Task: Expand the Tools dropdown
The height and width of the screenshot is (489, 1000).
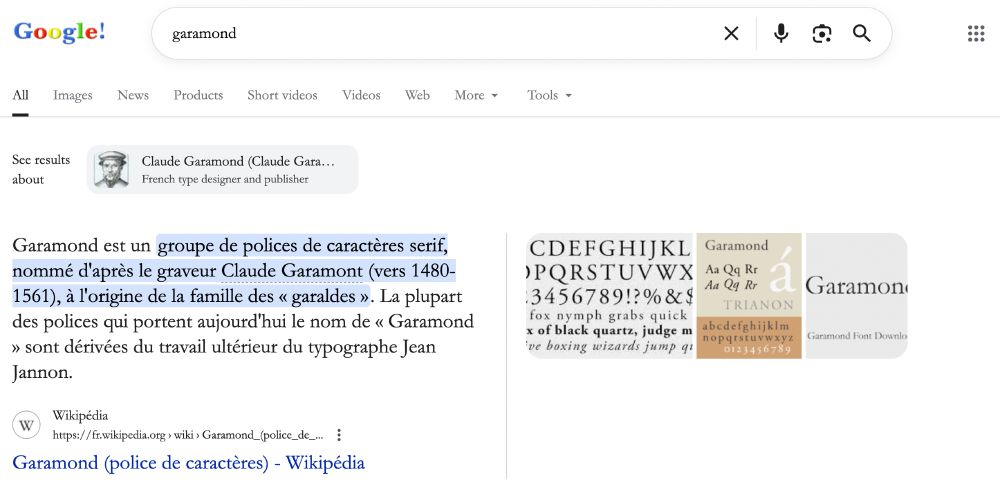Action: (x=549, y=95)
